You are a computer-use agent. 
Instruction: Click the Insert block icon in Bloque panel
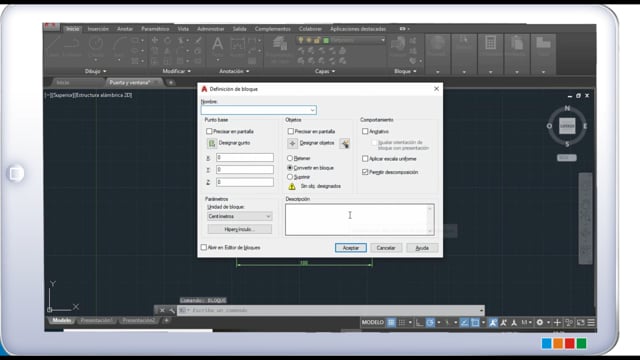[397, 45]
